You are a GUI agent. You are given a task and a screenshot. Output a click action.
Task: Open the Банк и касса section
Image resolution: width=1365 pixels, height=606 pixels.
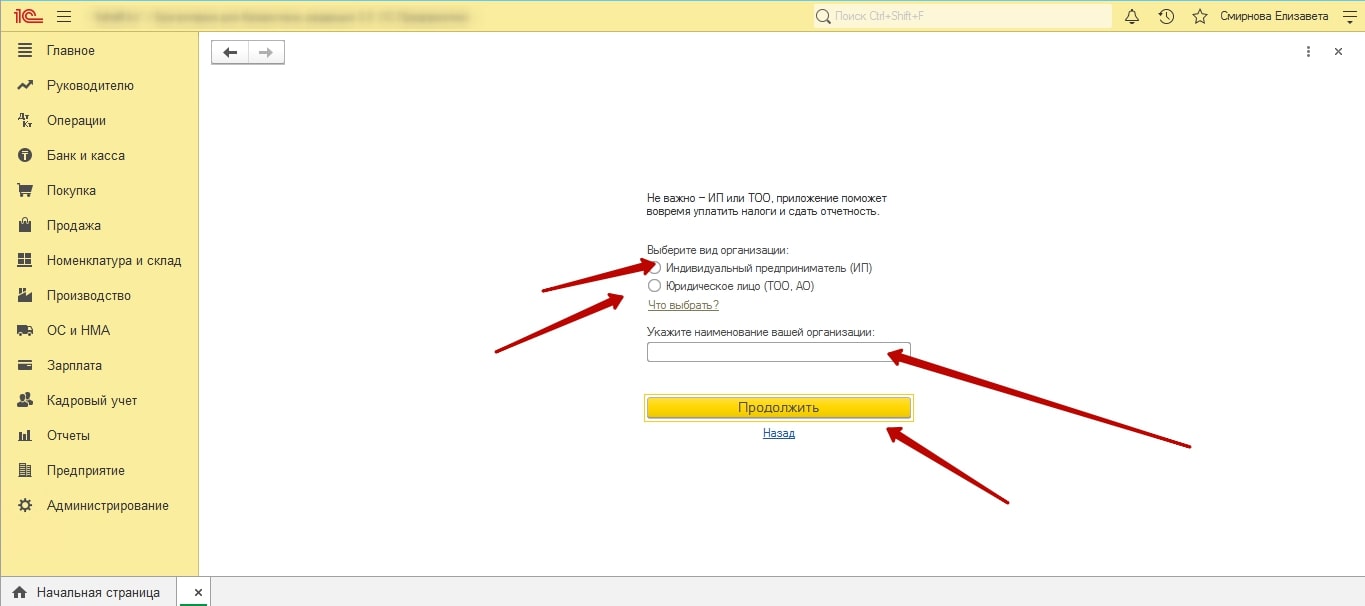pyautogui.click(x=85, y=155)
